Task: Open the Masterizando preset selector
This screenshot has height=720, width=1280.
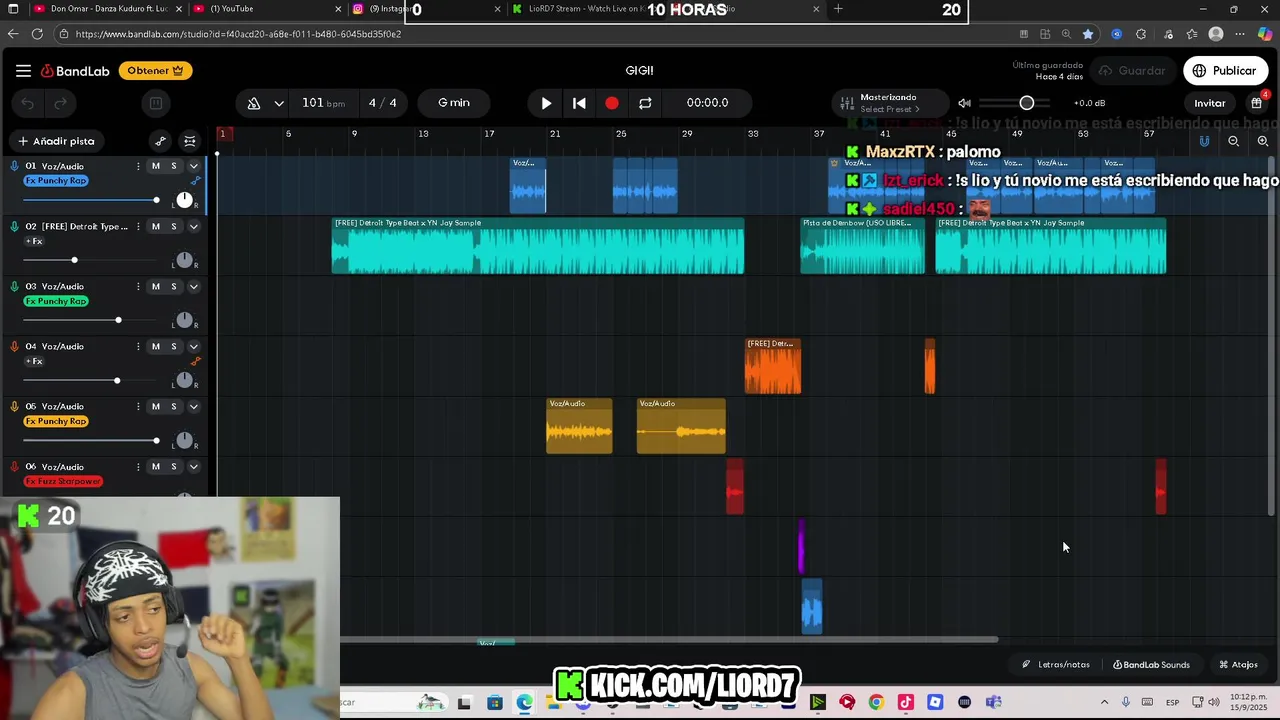Action: tap(888, 103)
